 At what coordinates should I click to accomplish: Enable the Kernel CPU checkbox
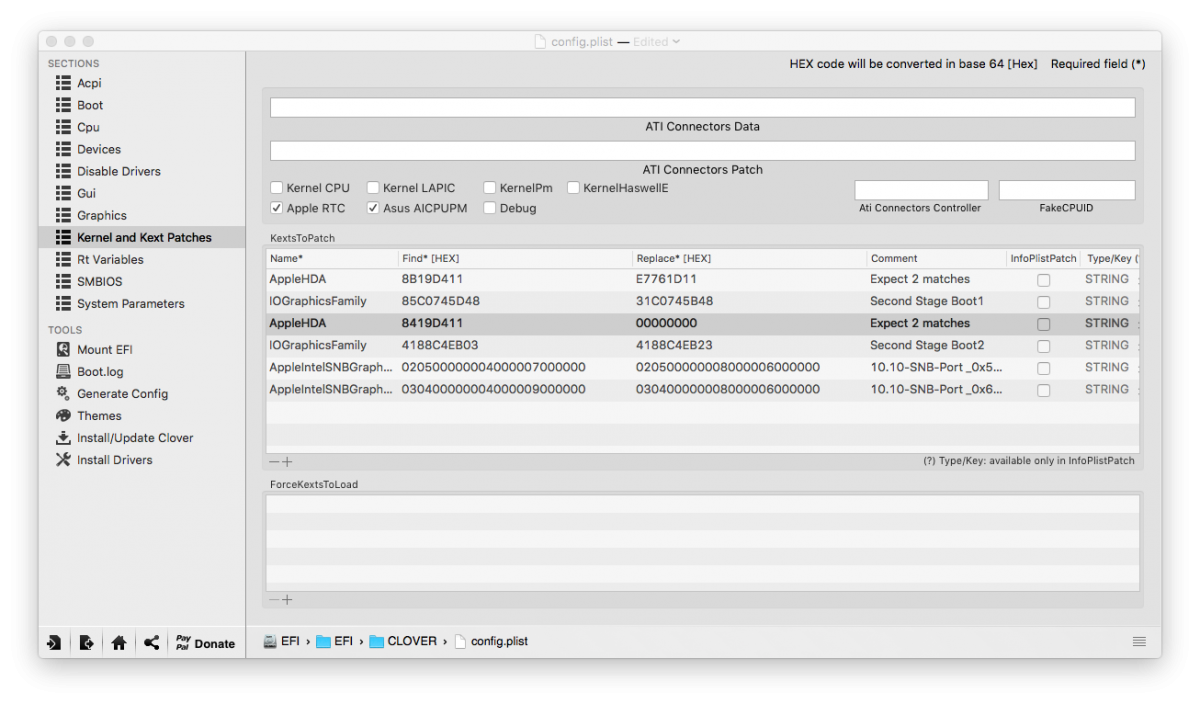pyautogui.click(x=277, y=188)
